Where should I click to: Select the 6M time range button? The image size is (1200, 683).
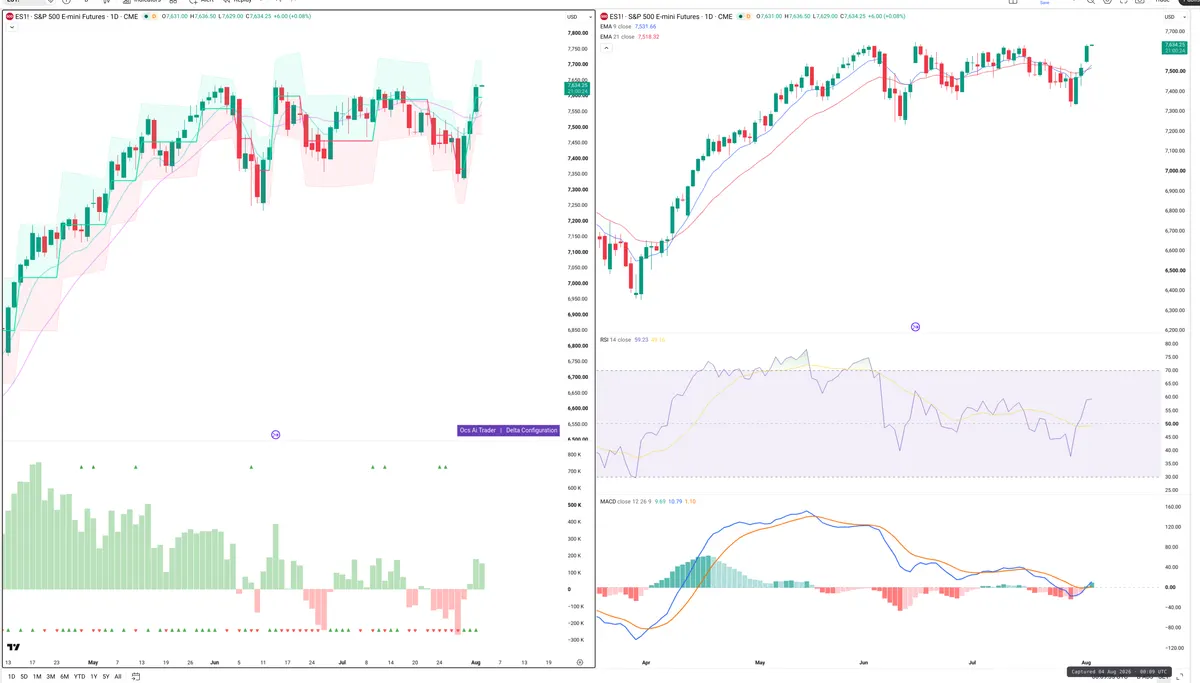tap(64, 677)
